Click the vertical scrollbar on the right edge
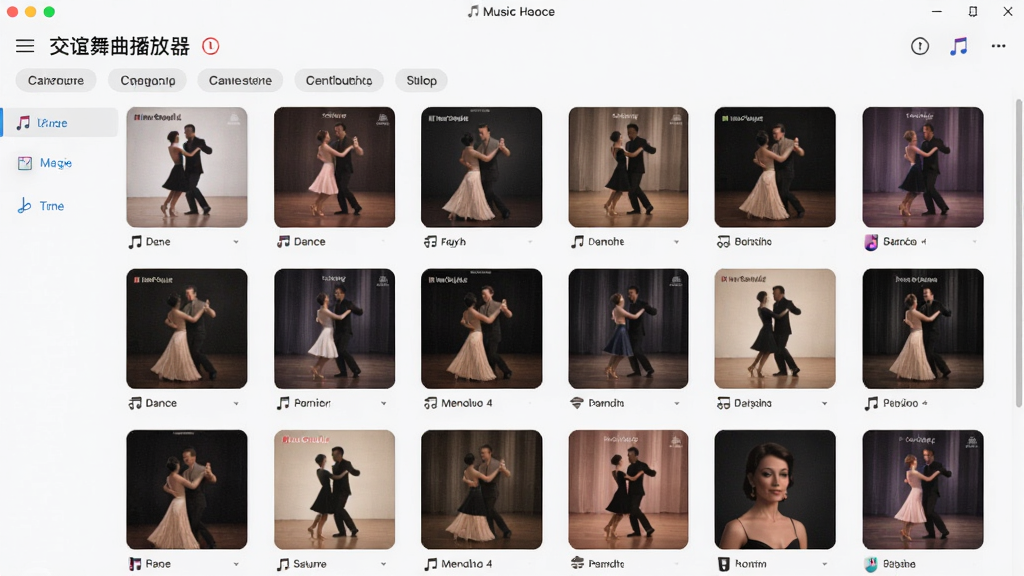The width and height of the screenshot is (1024, 576). tap(1018, 253)
